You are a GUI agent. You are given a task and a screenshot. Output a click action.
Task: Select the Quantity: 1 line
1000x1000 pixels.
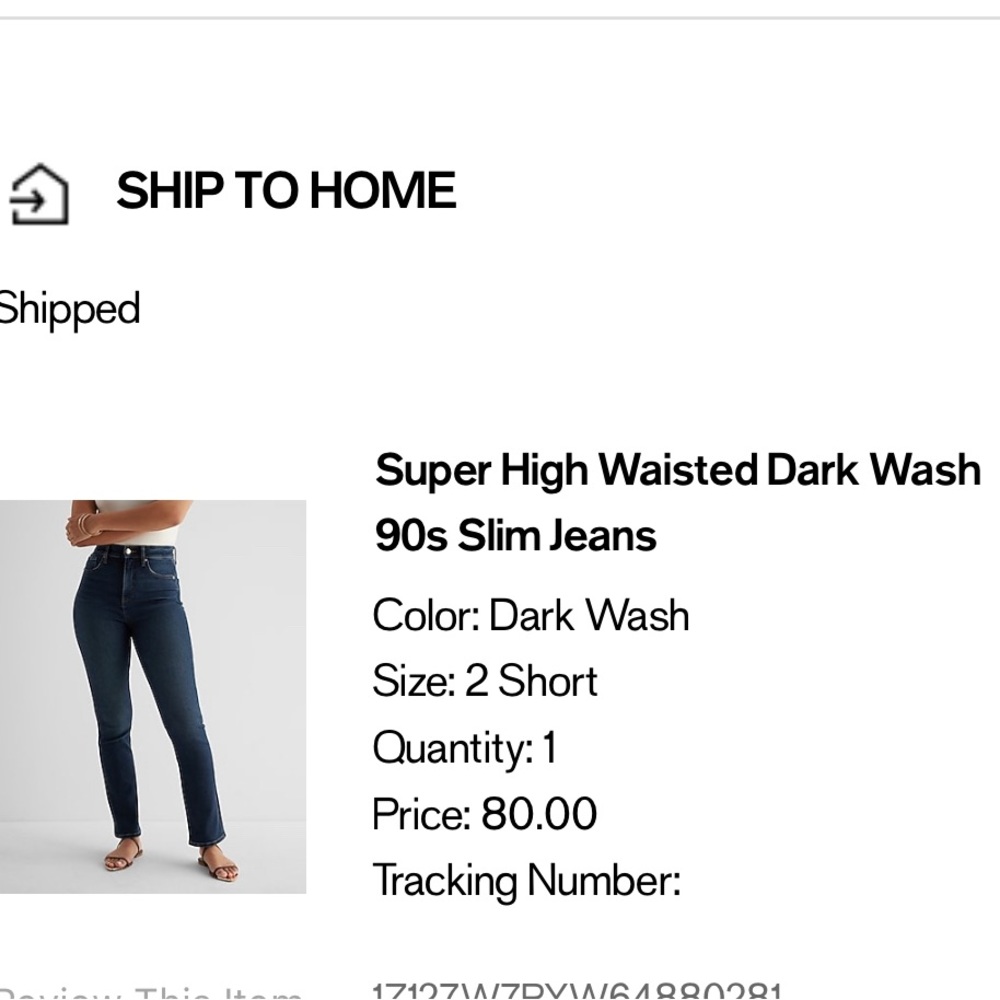click(x=465, y=747)
